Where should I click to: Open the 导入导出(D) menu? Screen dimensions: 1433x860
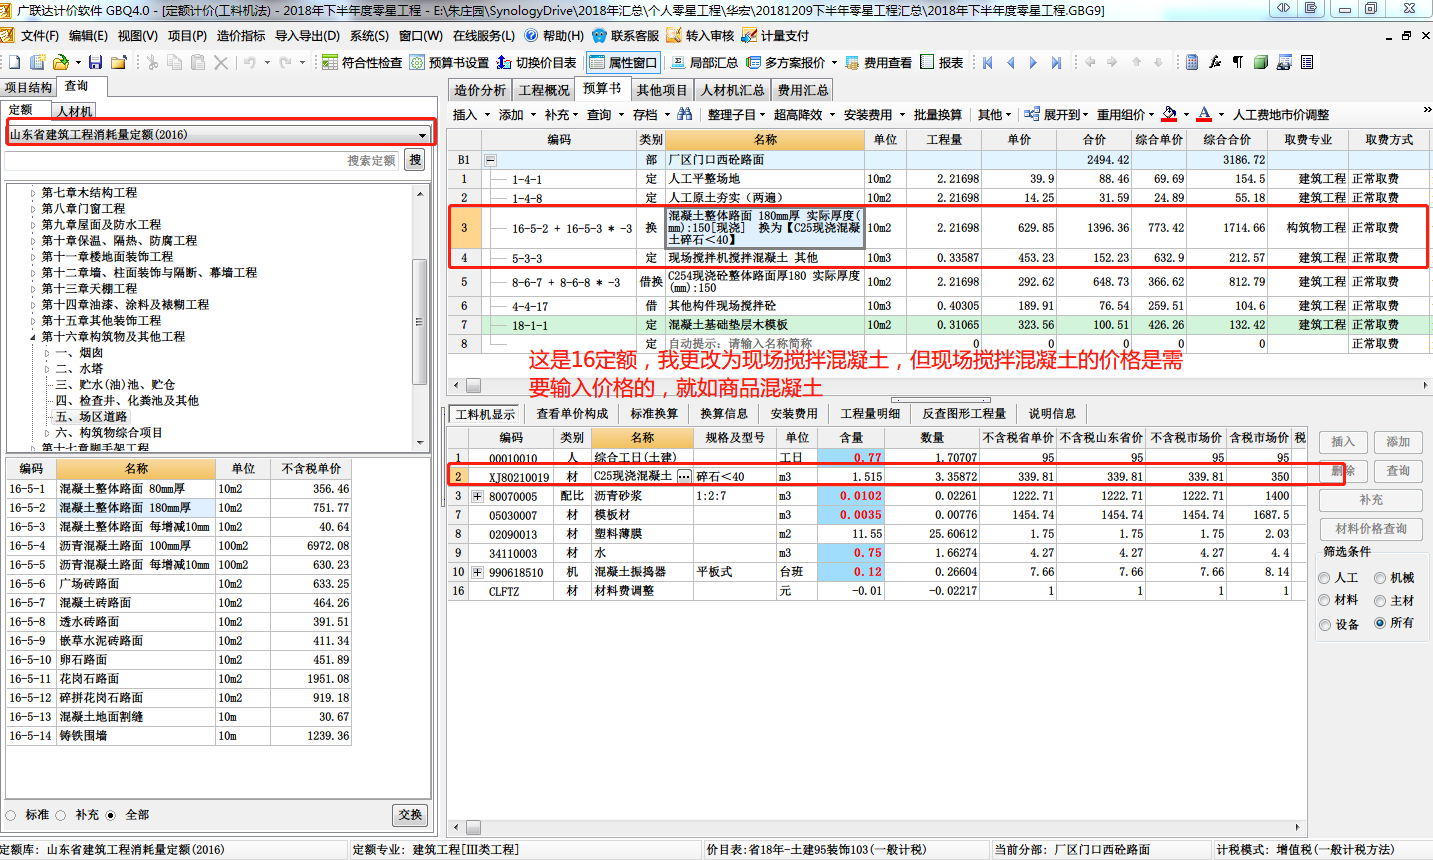pyautogui.click(x=307, y=35)
